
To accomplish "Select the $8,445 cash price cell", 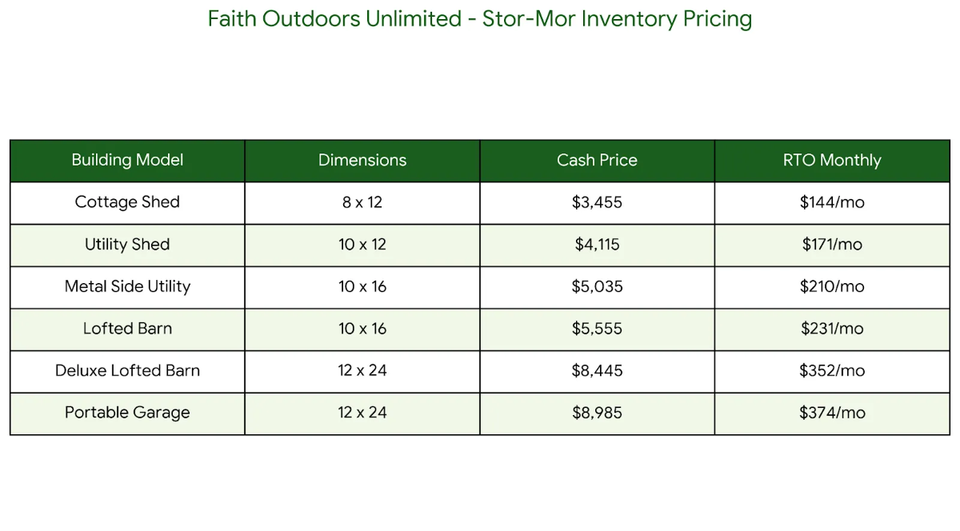I will (x=597, y=370).
